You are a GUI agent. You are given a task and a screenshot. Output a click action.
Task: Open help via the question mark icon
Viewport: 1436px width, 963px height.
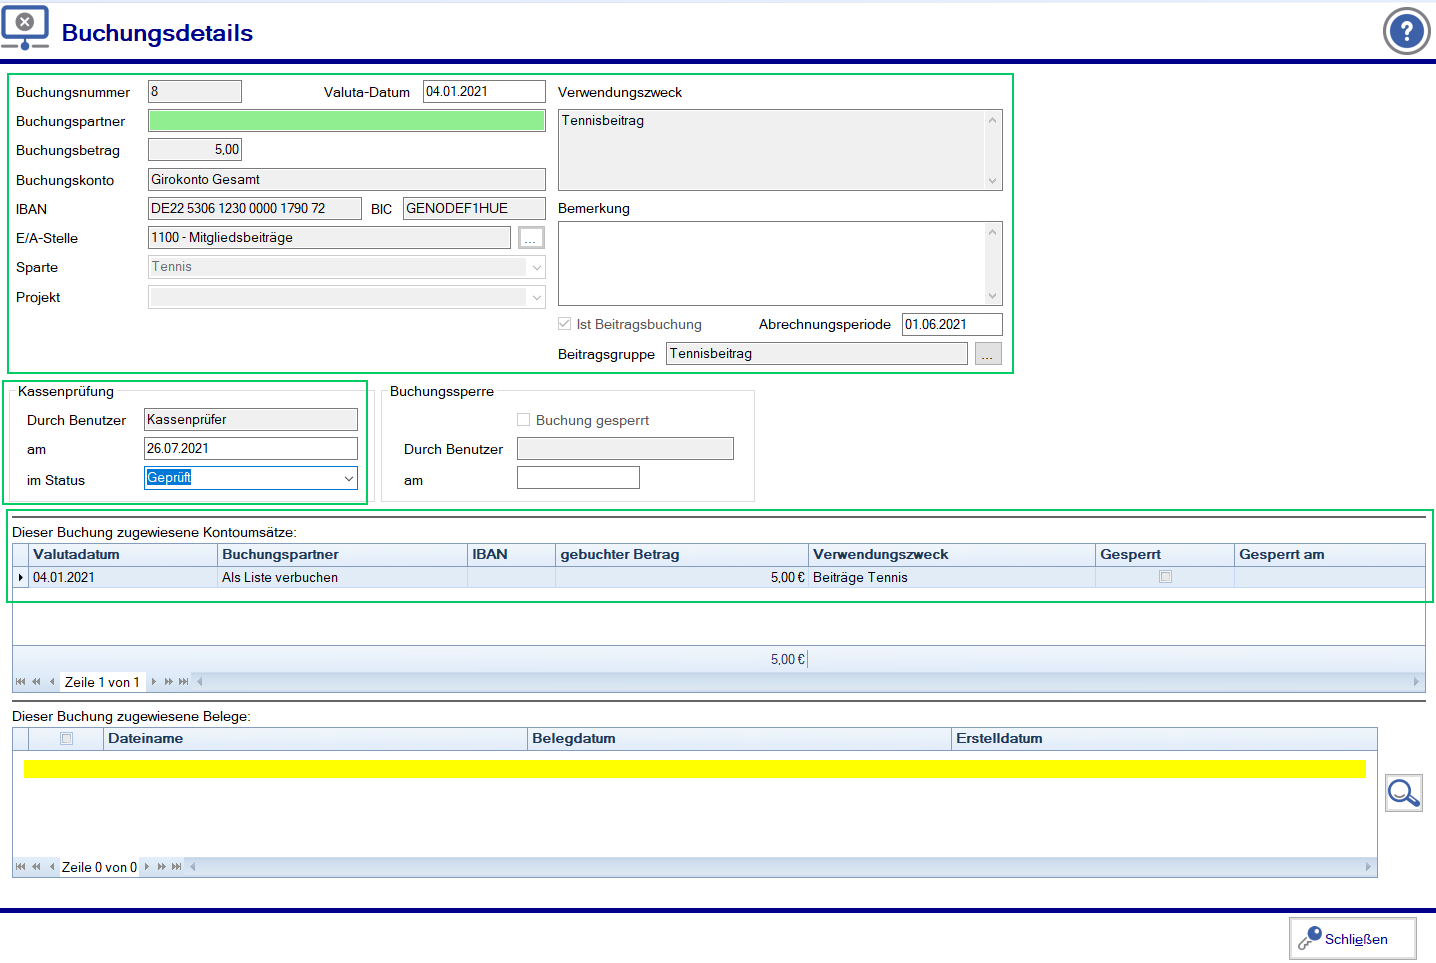pyautogui.click(x=1406, y=32)
